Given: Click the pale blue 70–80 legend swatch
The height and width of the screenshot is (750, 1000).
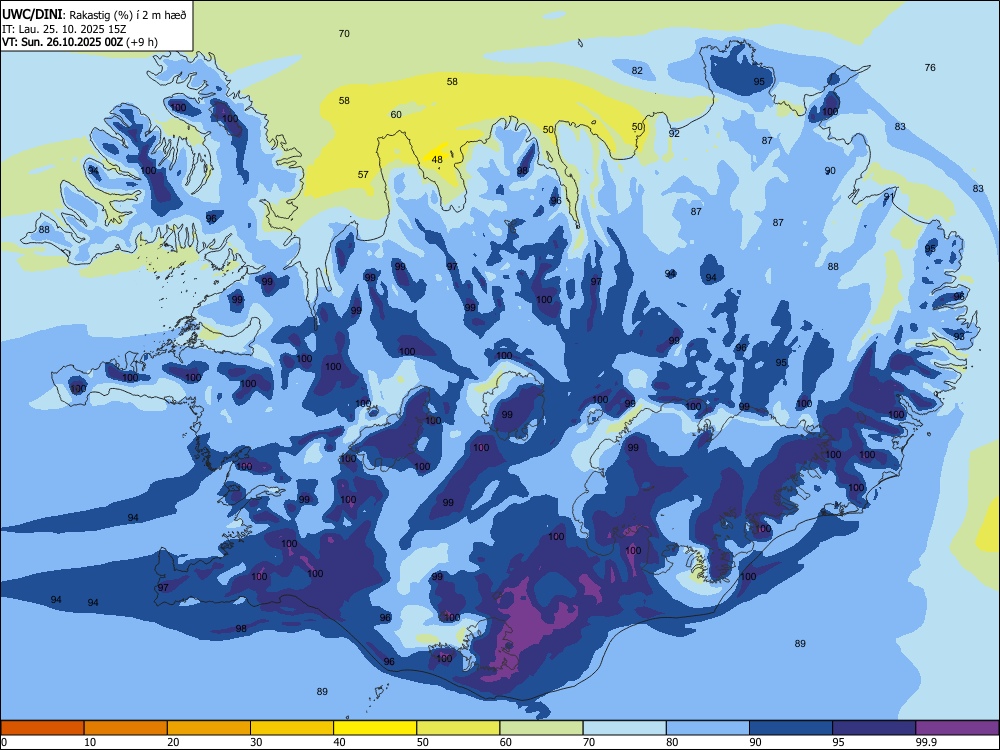Looking at the screenshot, I should click(x=624, y=728).
